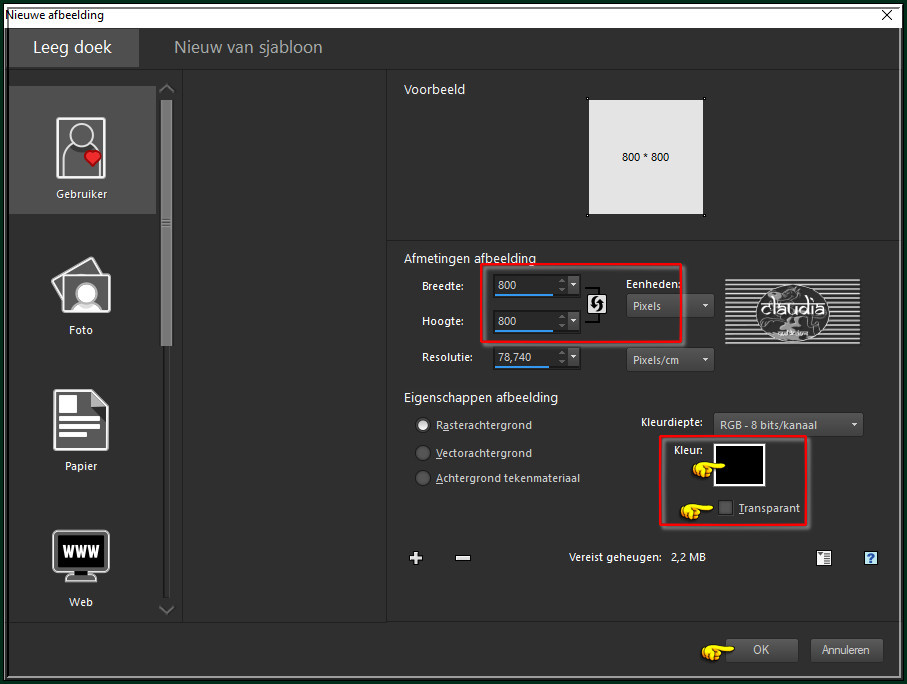The width and height of the screenshot is (907, 684).
Task: Click the category list scrollbar thumb
Action: 167,223
